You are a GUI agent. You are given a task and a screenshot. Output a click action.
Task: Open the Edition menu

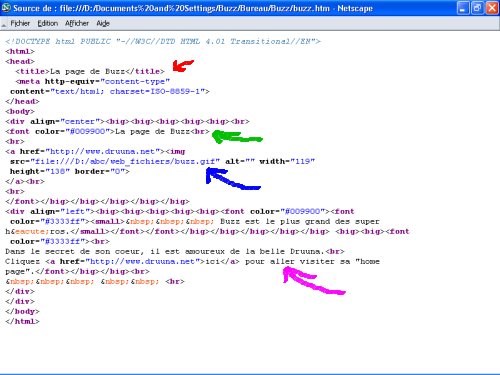(x=47, y=23)
